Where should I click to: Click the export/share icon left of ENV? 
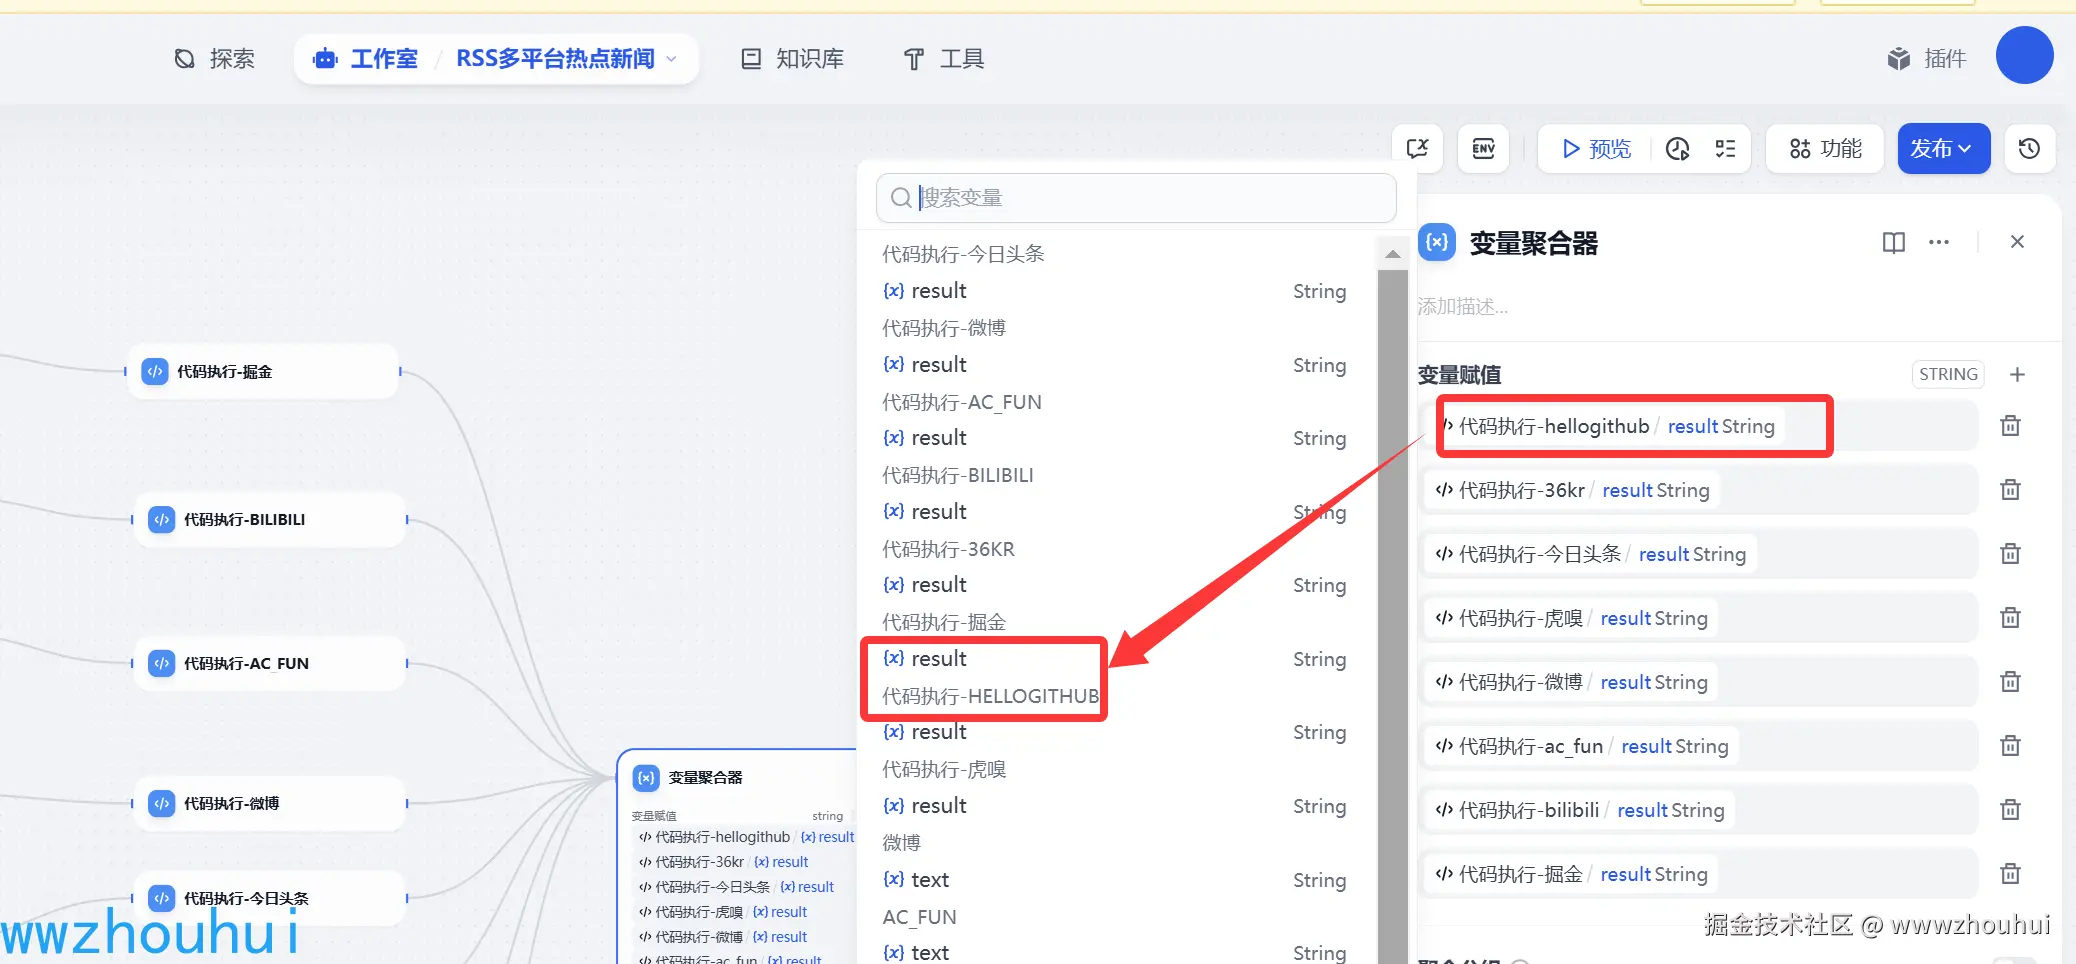pyautogui.click(x=1417, y=149)
